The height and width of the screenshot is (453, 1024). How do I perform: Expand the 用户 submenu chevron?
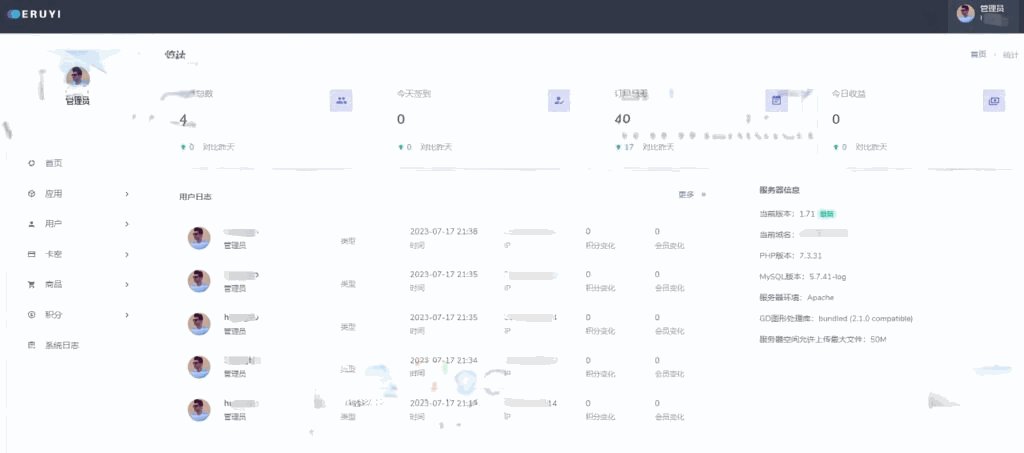click(127, 224)
